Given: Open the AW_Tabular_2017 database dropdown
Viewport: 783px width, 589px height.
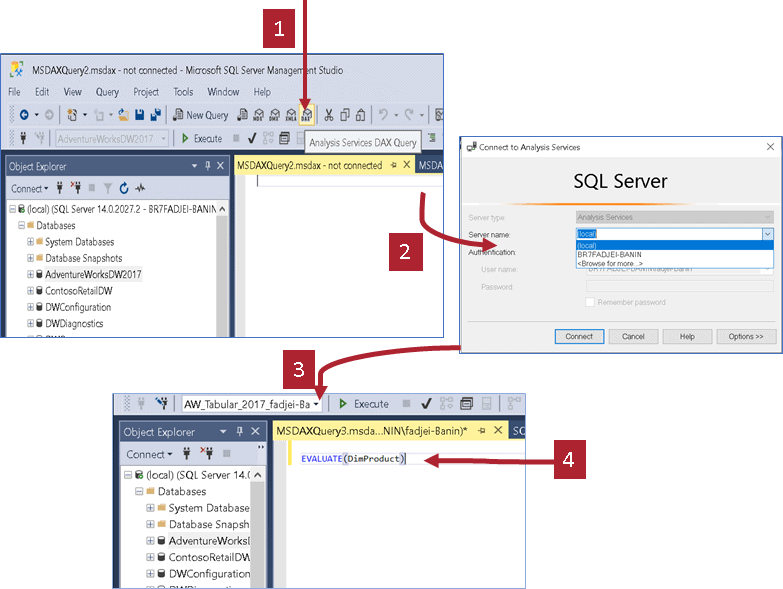Looking at the screenshot, I should [316, 404].
